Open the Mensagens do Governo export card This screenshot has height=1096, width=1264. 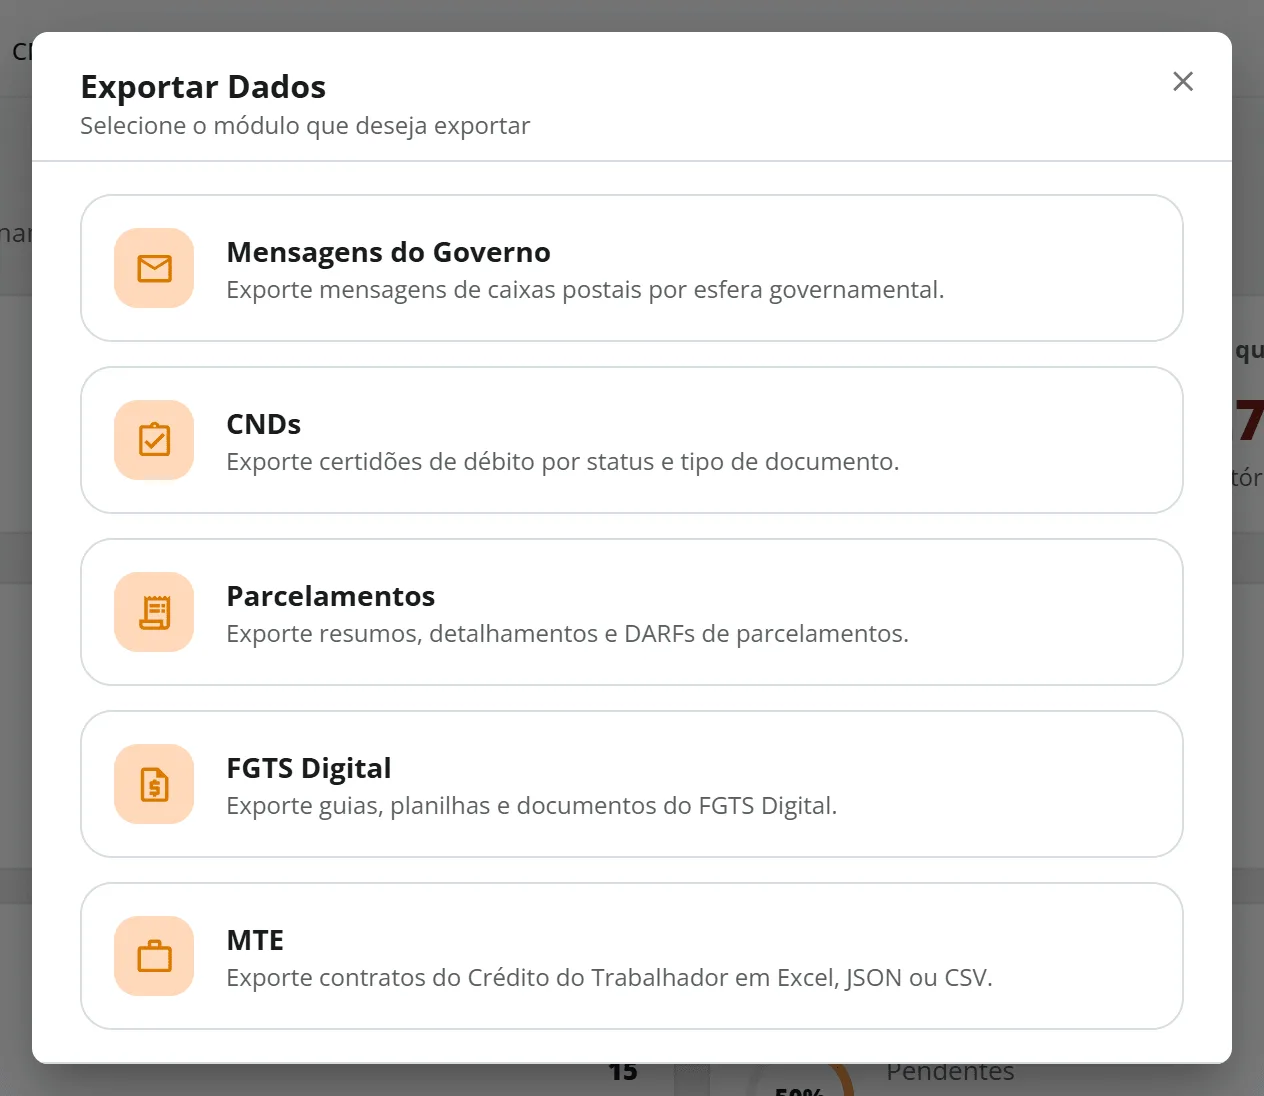[632, 268]
